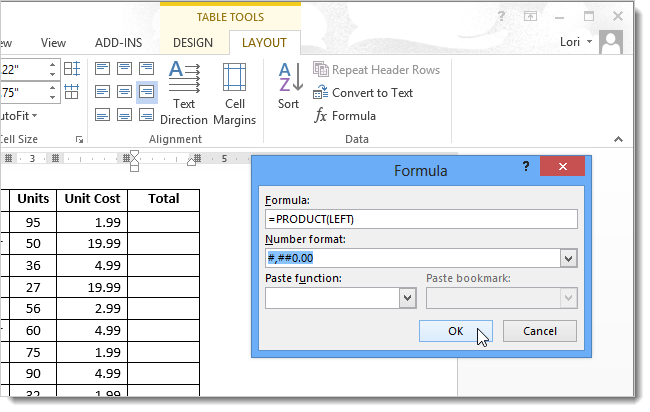Collapse the ribbon with arrow
The image size is (650, 412).
[x=618, y=139]
